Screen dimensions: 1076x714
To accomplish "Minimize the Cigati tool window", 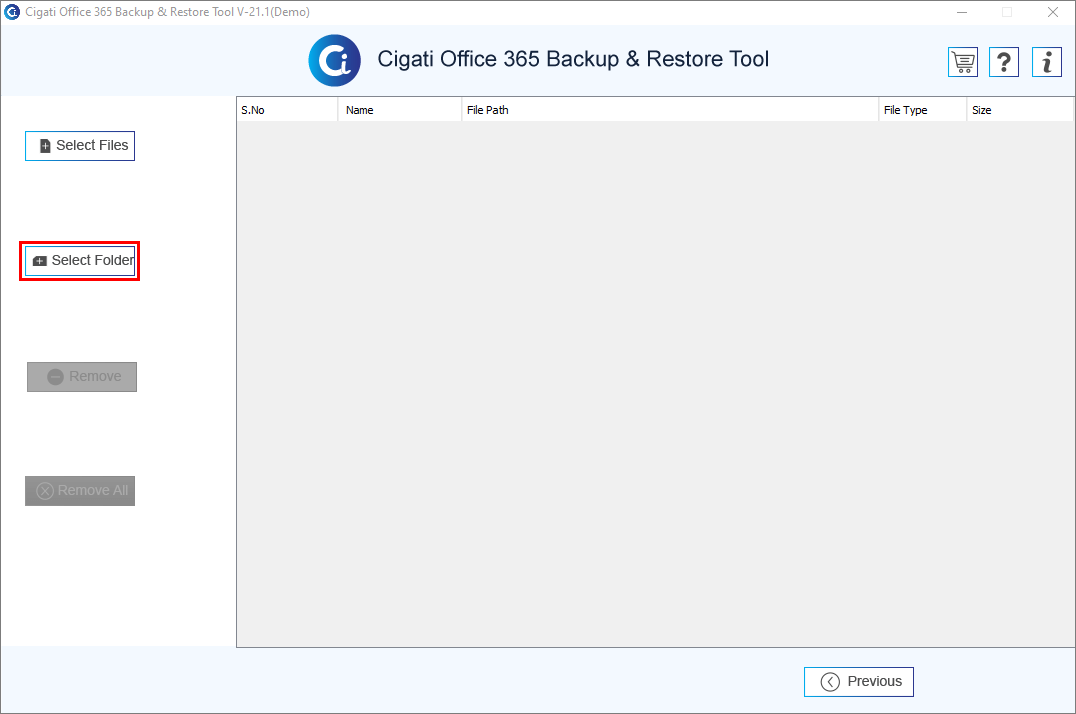I will pos(962,12).
